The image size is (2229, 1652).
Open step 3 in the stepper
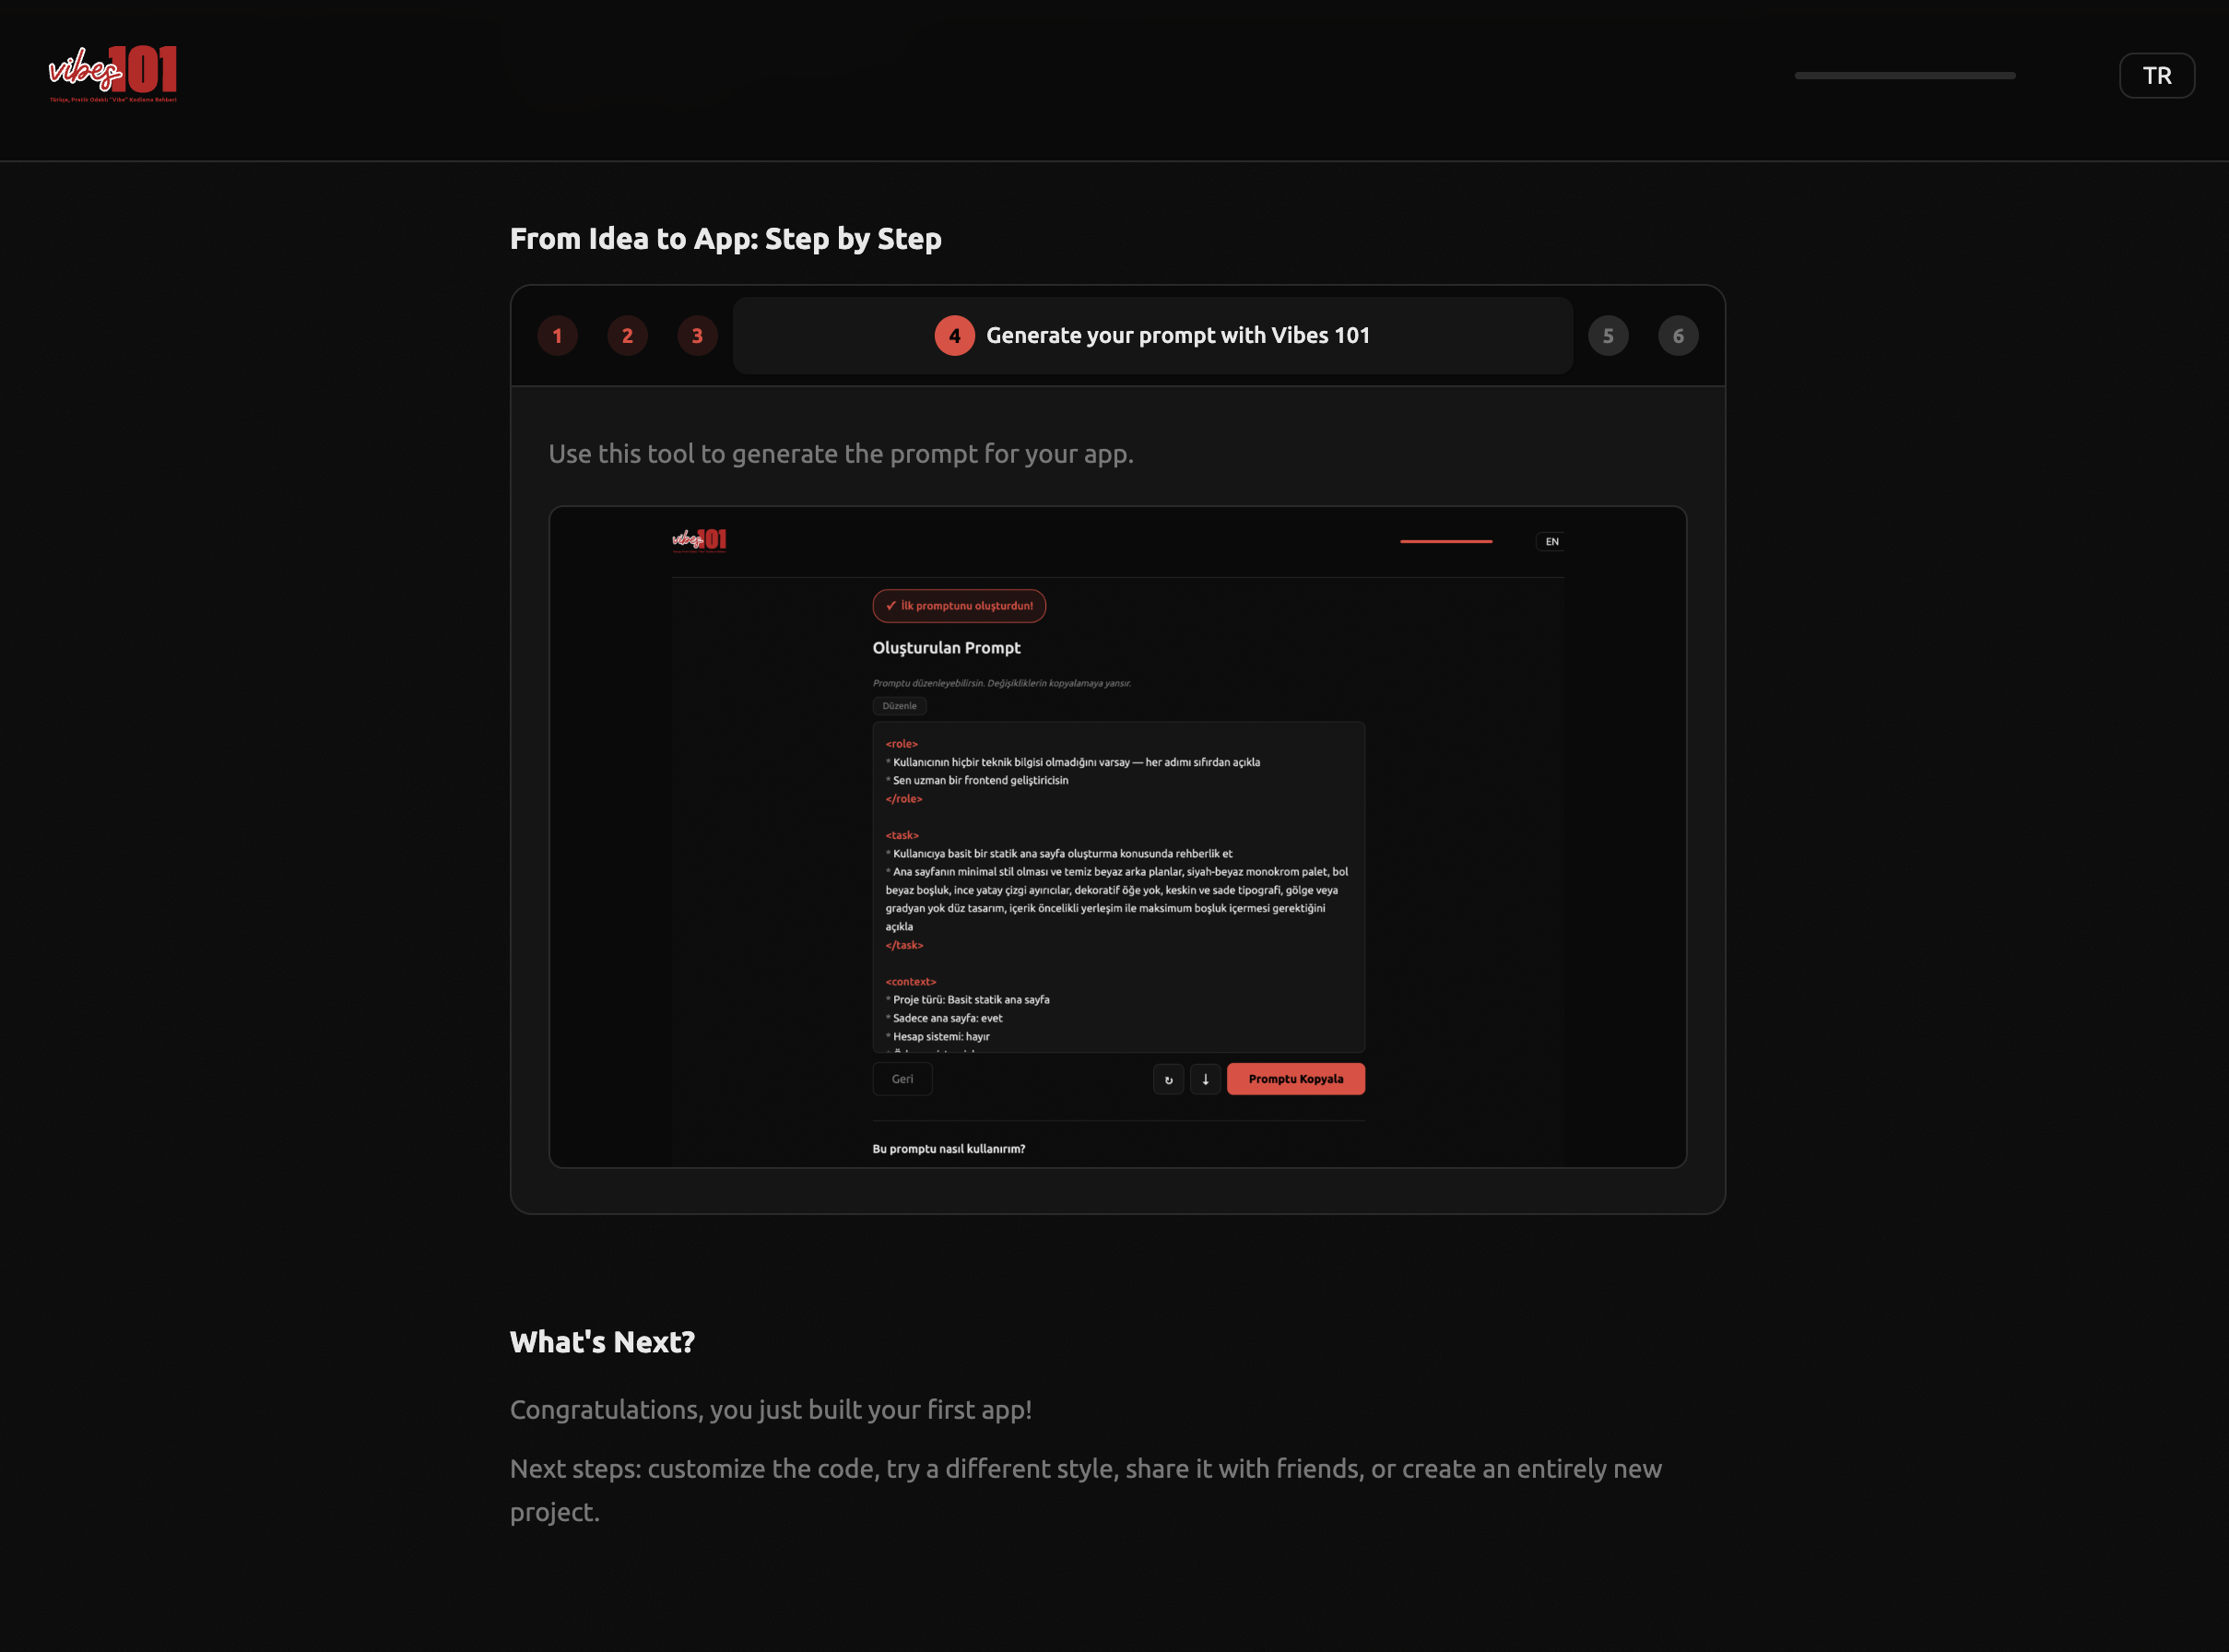pos(697,336)
